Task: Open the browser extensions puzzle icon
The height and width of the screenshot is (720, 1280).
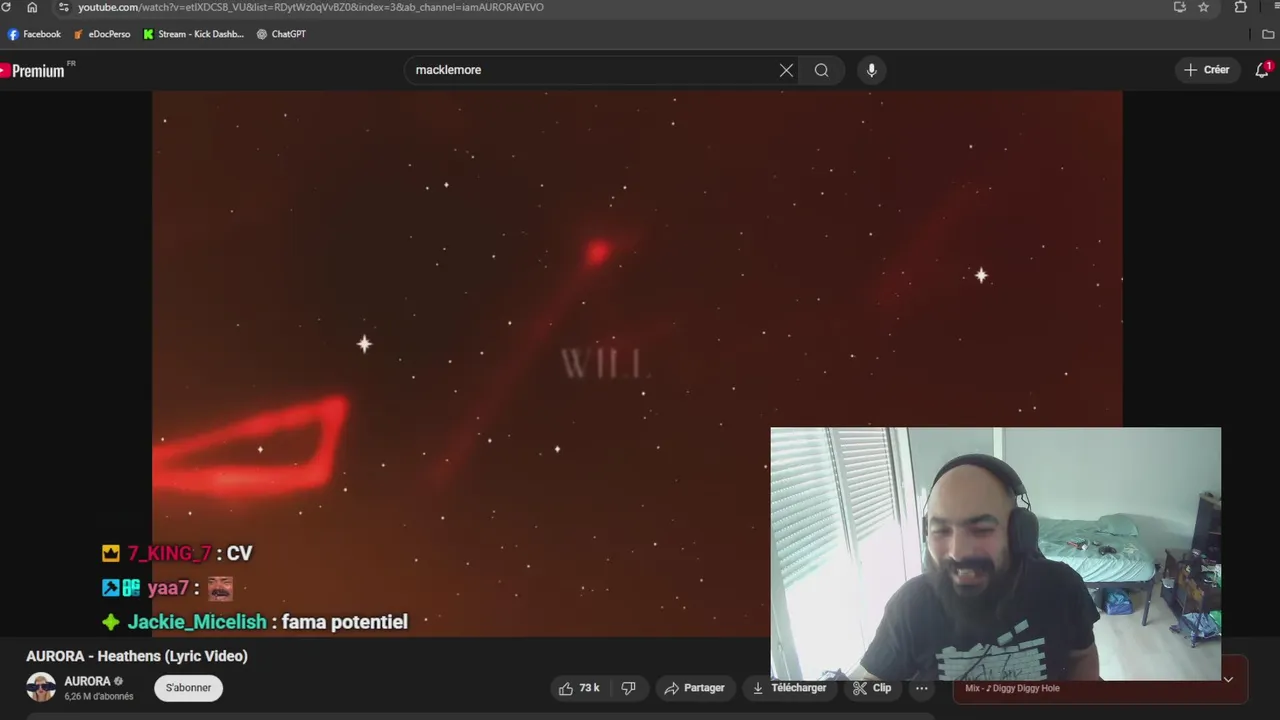Action: [1241, 7]
